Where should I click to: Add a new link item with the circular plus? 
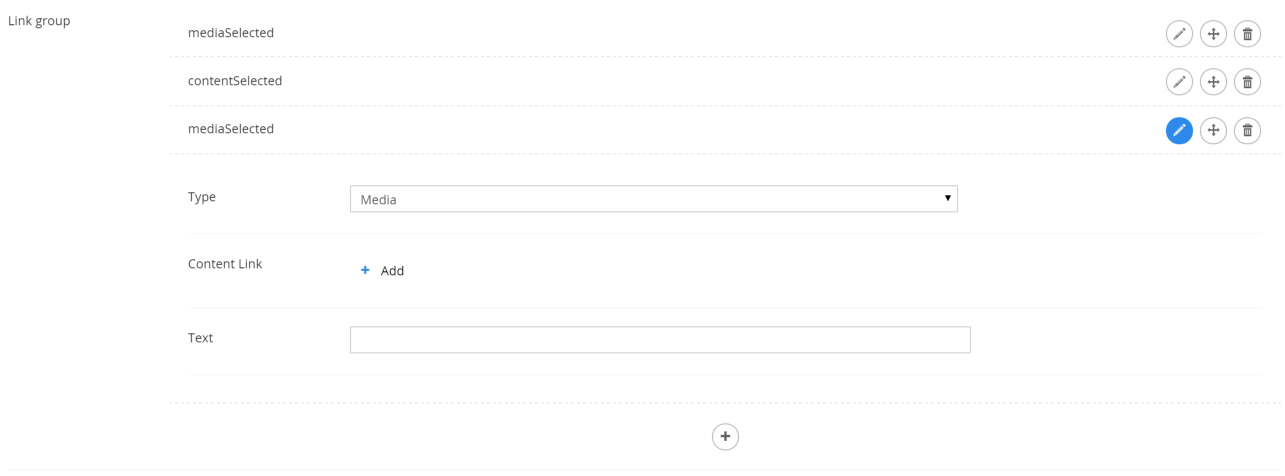[x=725, y=437]
